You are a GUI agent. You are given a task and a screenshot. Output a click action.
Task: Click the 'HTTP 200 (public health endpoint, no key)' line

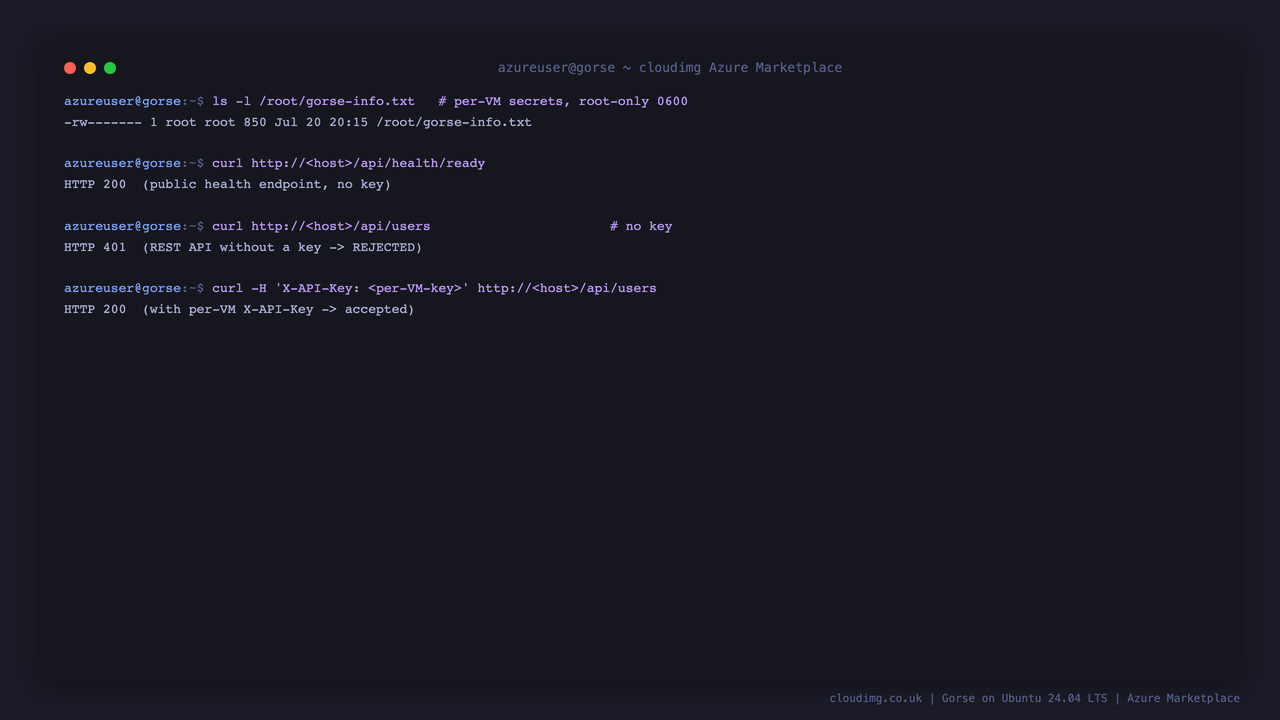click(227, 184)
